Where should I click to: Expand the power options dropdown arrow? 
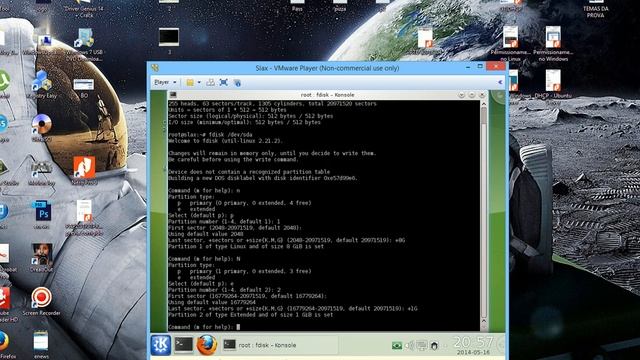(199, 82)
